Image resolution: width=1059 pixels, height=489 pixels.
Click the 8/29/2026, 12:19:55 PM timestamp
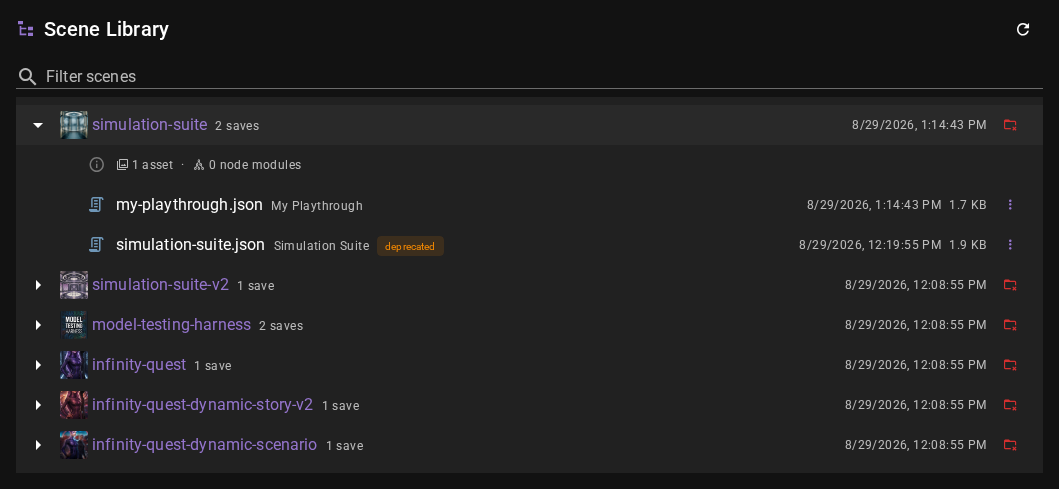coord(870,244)
